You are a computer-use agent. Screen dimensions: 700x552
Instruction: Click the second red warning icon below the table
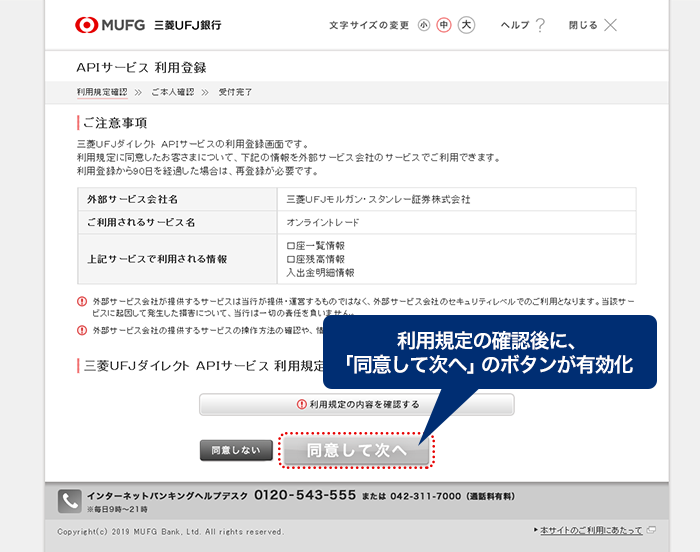[82, 329]
